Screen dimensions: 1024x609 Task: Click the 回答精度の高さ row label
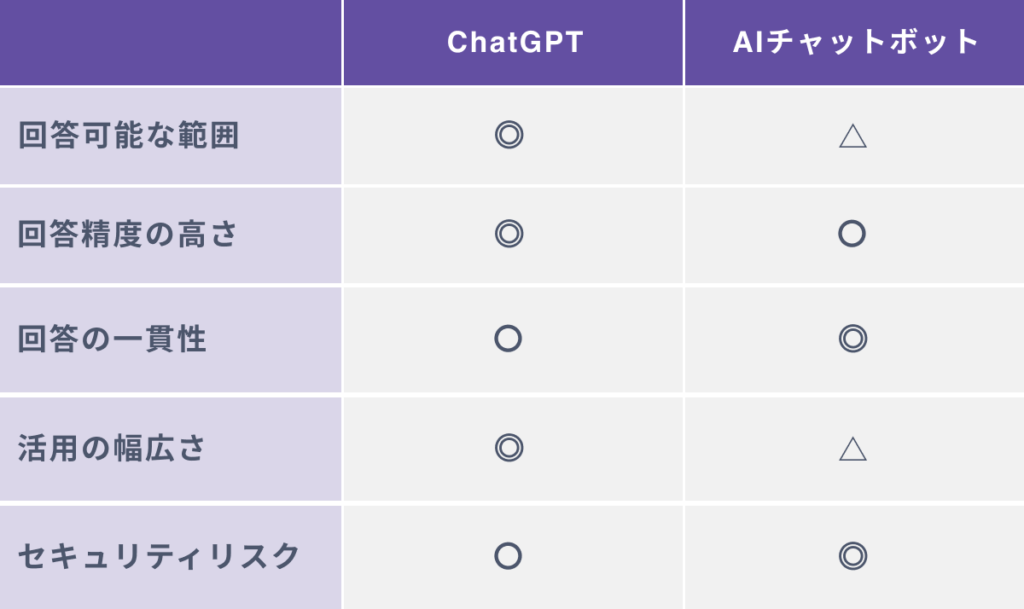(129, 234)
